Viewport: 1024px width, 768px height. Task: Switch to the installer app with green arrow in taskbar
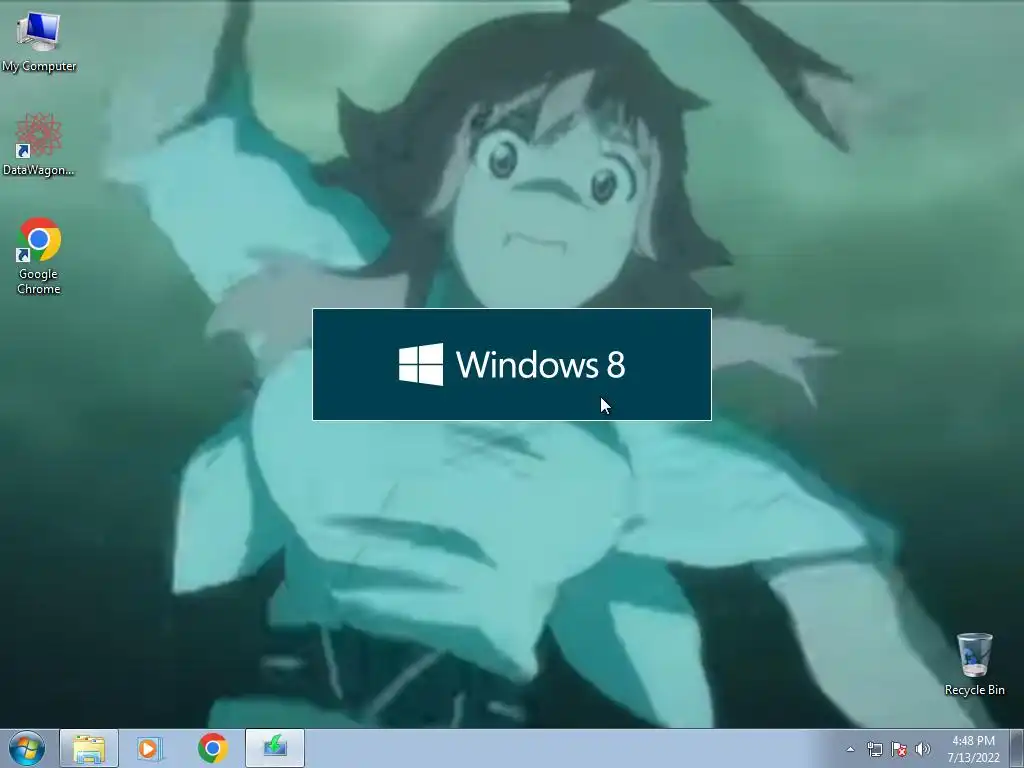[275, 748]
